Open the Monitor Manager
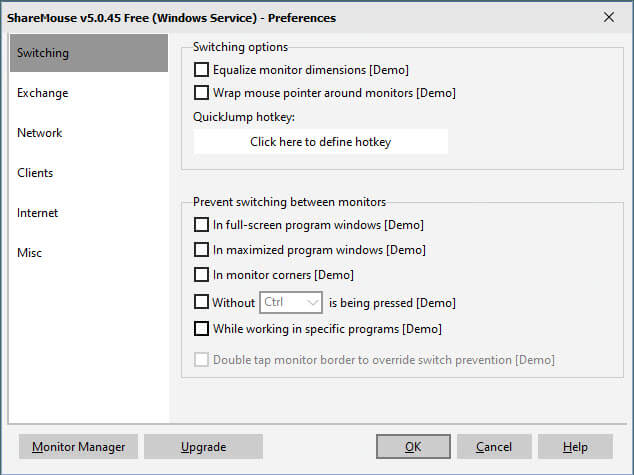The height and width of the screenshot is (475, 634). [78, 447]
